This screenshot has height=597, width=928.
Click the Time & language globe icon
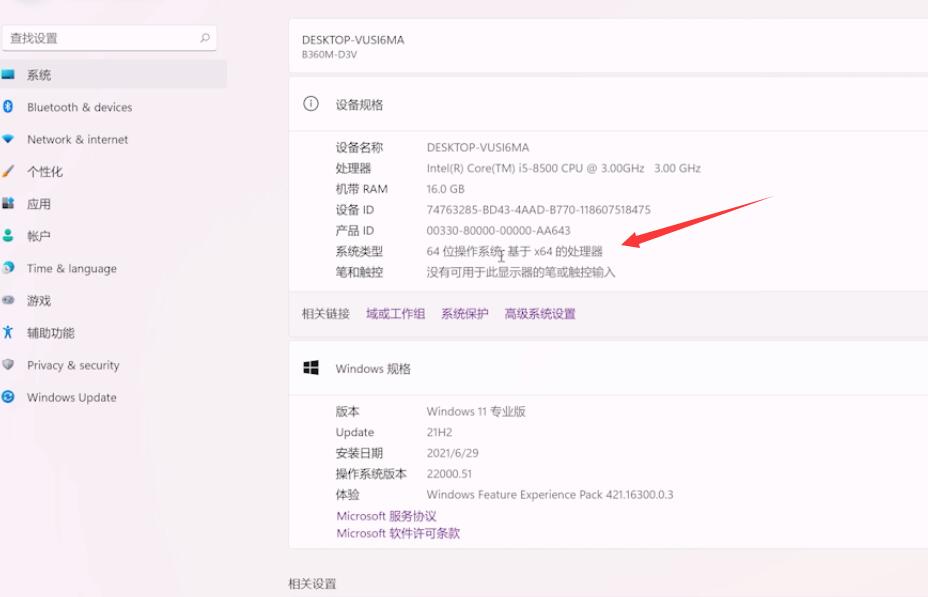click(x=8, y=267)
